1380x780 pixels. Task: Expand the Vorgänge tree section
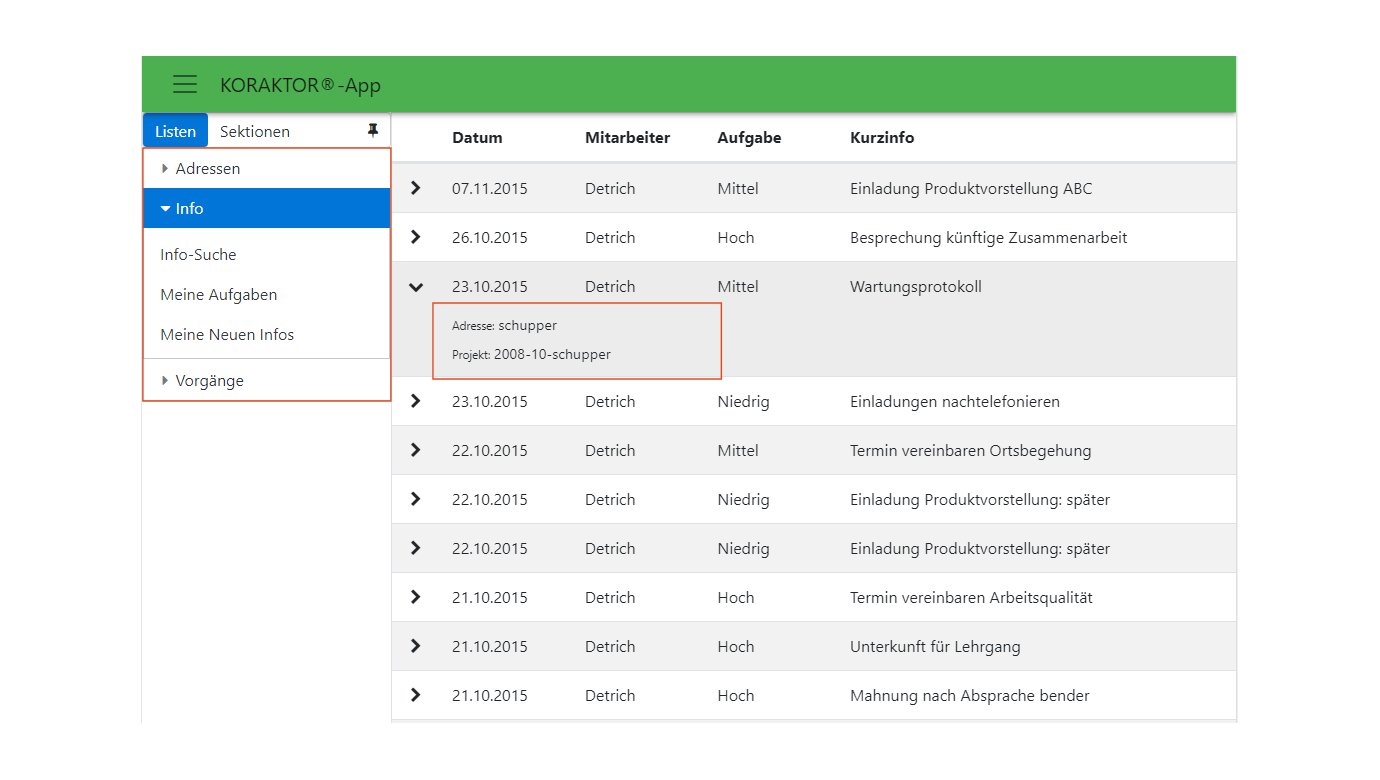pos(209,381)
